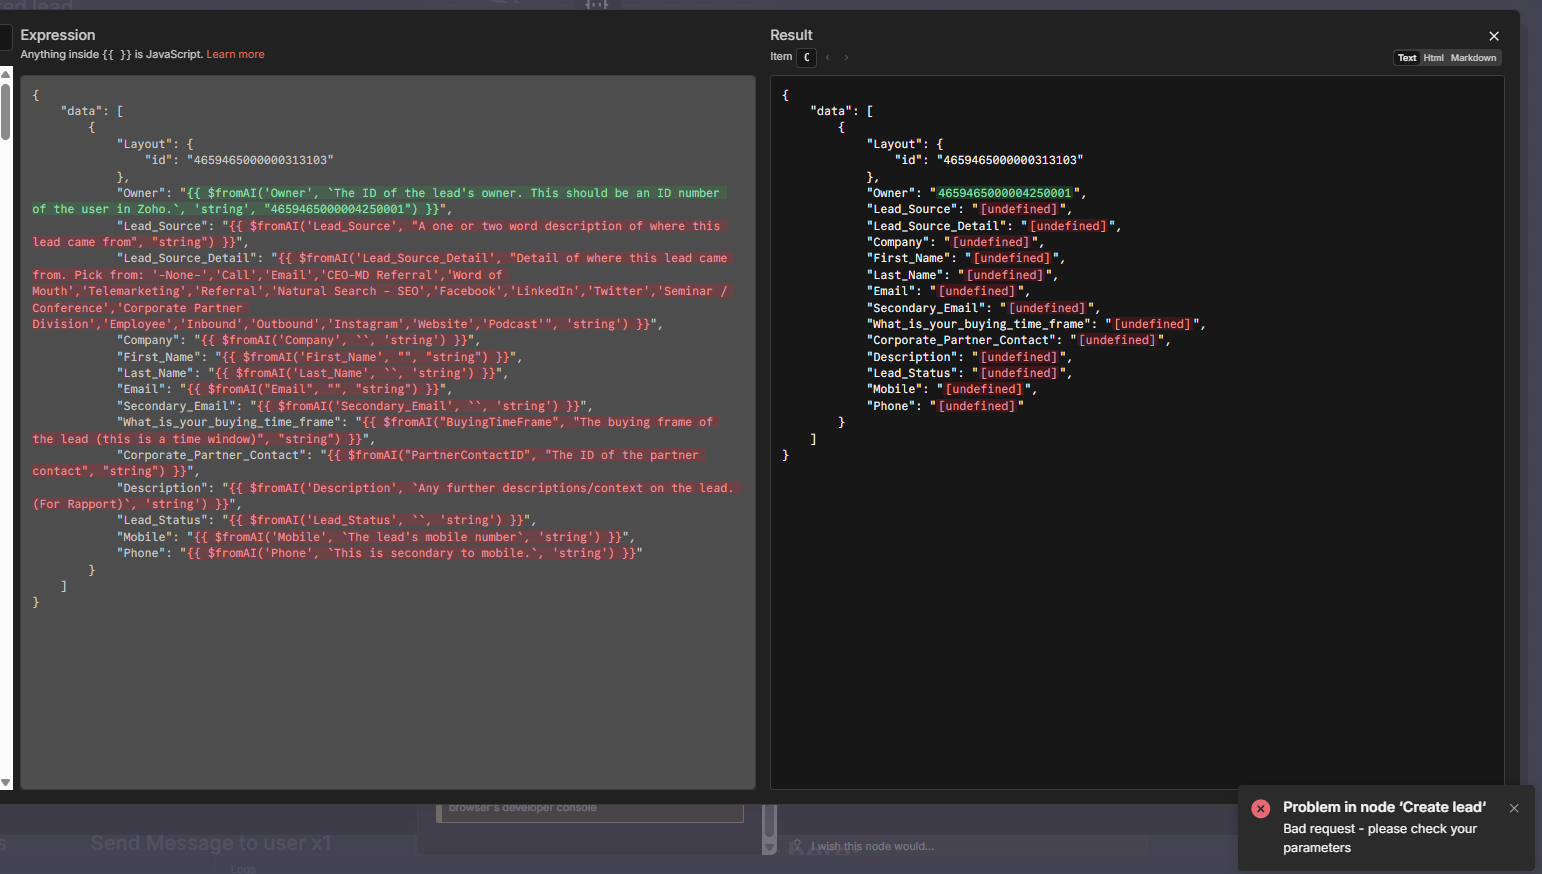This screenshot has width=1542, height=874.
Task: Click the expression scrollbar thumb
Action: [x=6, y=110]
